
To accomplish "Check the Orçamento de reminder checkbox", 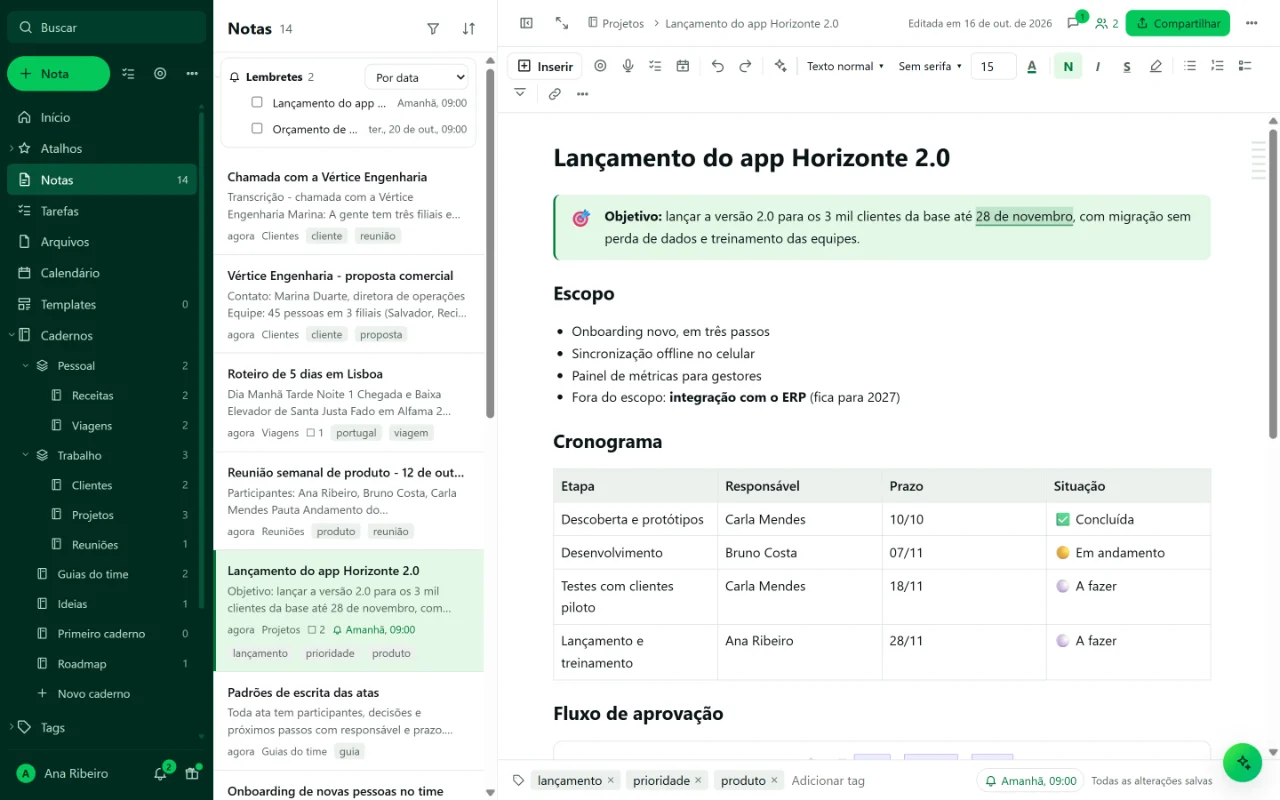I will [x=257, y=128].
